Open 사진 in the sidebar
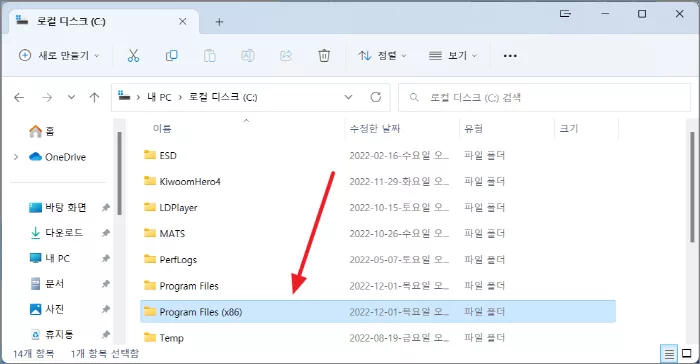This screenshot has width=700, height=364. click(46, 309)
